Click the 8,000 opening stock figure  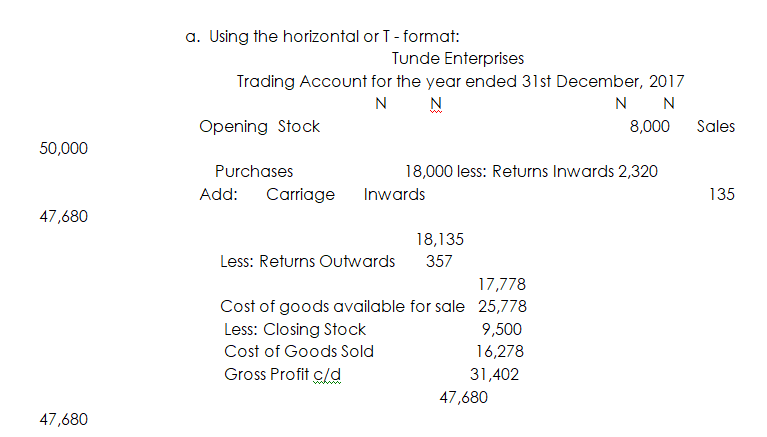pos(650,126)
